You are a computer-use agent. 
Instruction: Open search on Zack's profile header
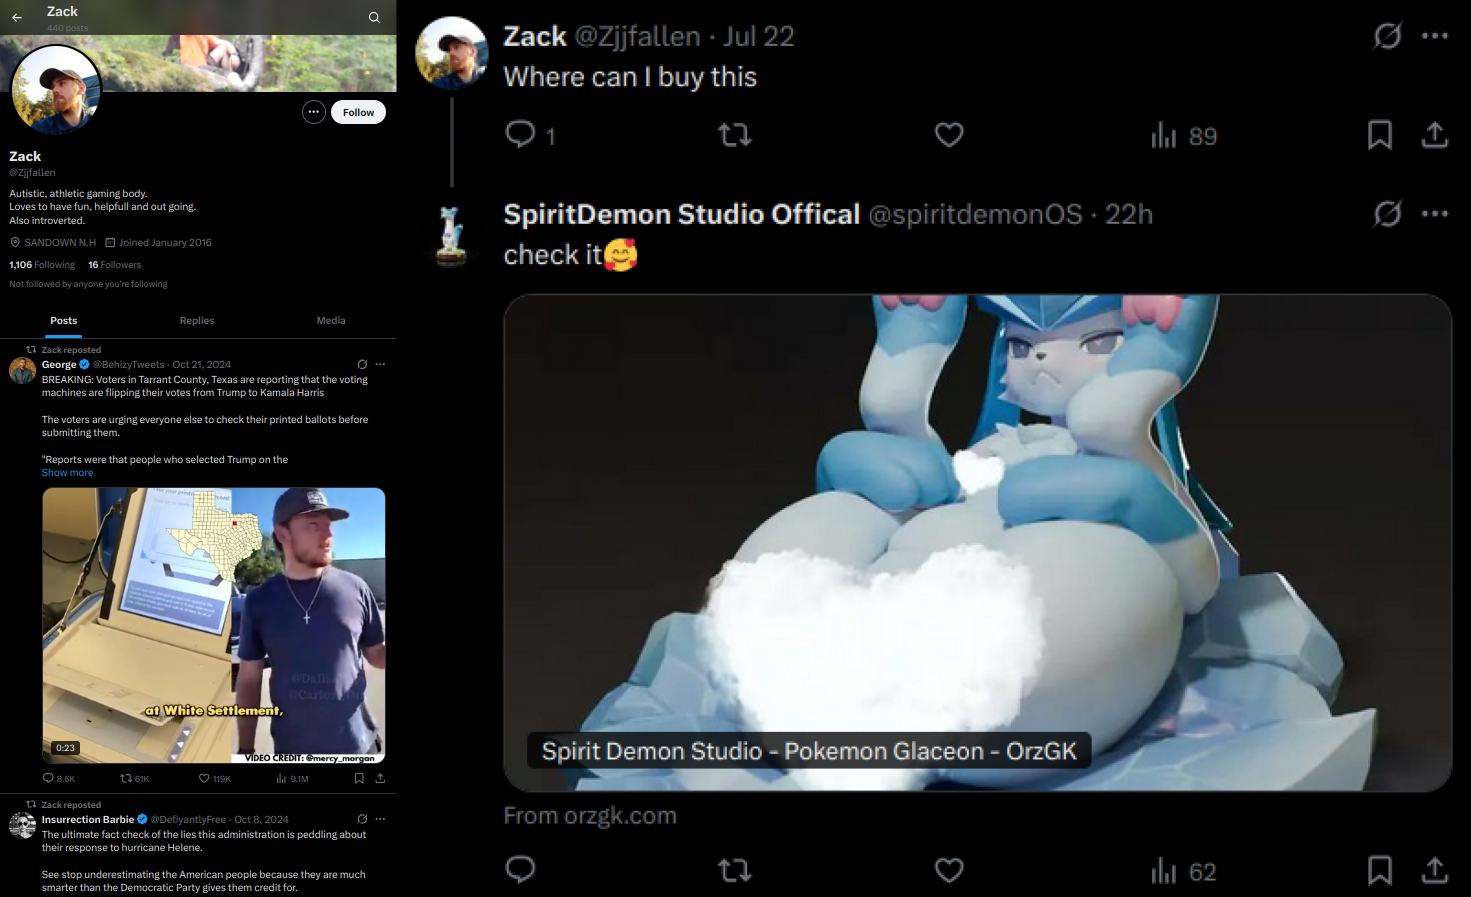374,17
